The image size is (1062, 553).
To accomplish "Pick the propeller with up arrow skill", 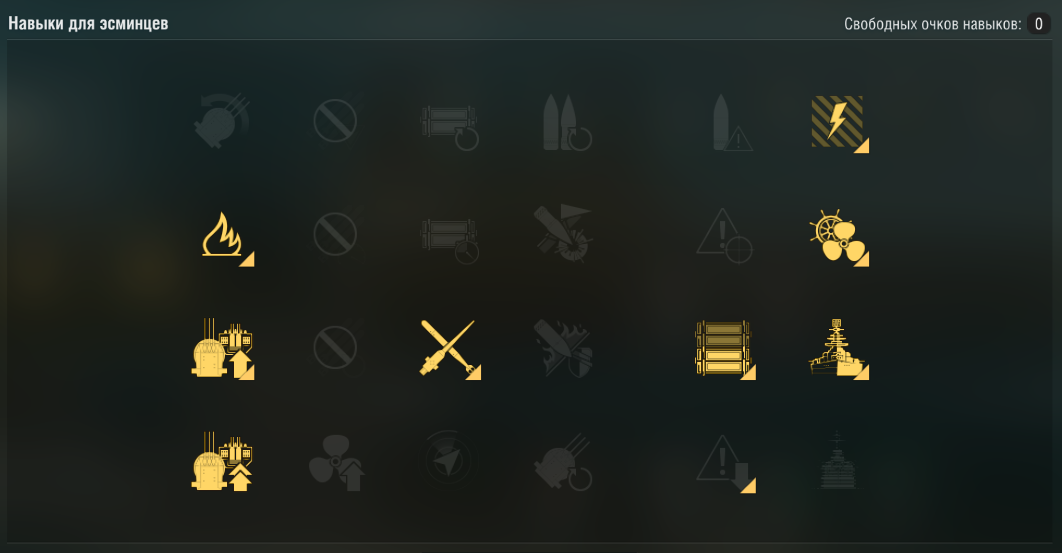I will 337,463.
